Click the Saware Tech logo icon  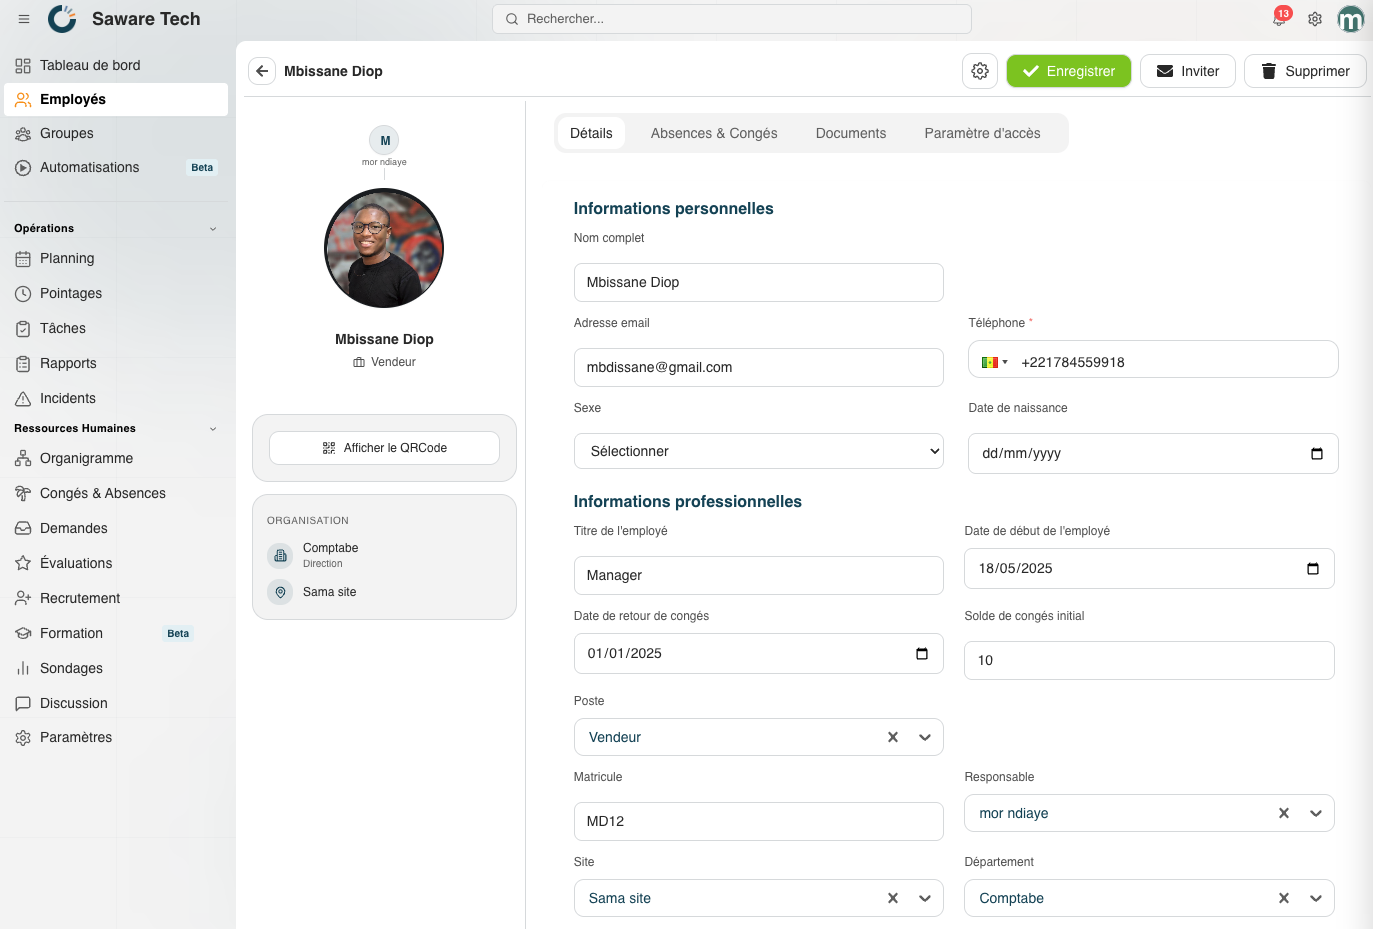(x=62, y=19)
